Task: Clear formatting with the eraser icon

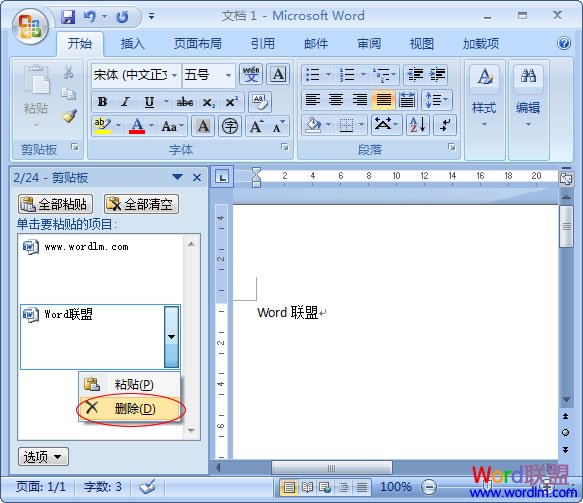Action: click(260, 102)
